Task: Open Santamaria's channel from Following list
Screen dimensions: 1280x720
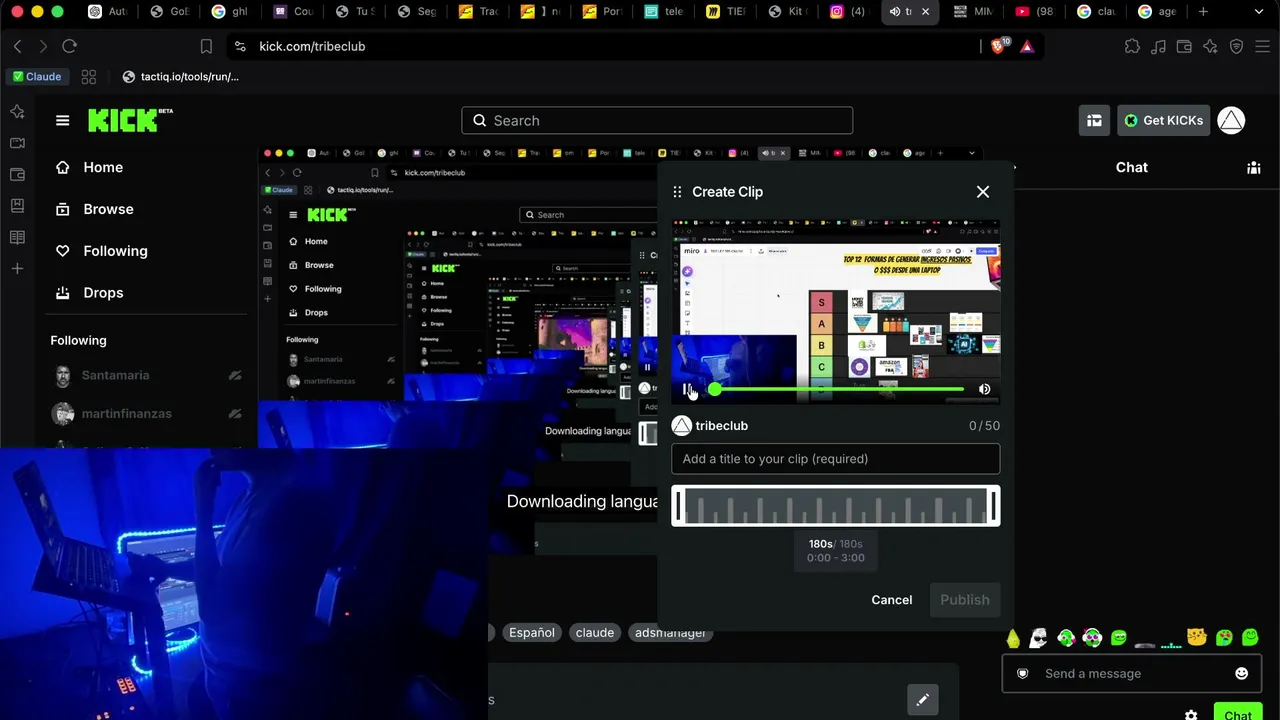Action: (115, 376)
